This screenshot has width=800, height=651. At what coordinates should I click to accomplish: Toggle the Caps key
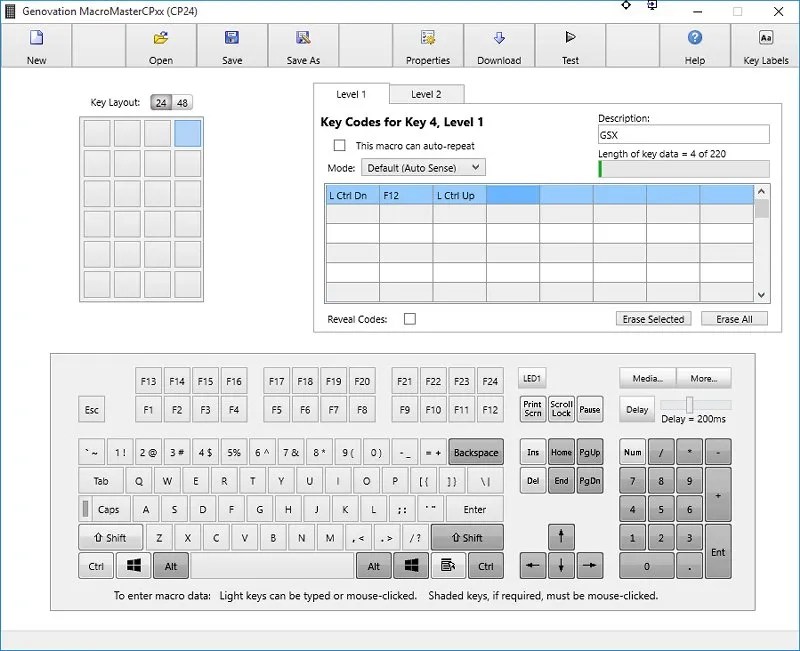105,509
